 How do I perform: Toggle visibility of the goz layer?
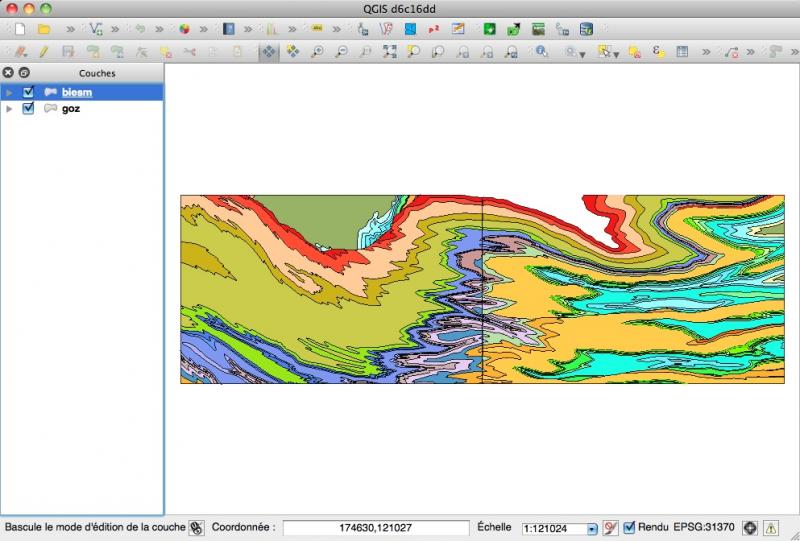[x=28, y=108]
